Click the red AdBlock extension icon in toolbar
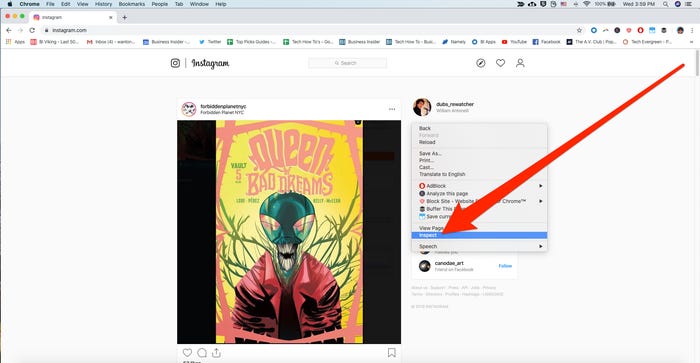 click(640, 30)
